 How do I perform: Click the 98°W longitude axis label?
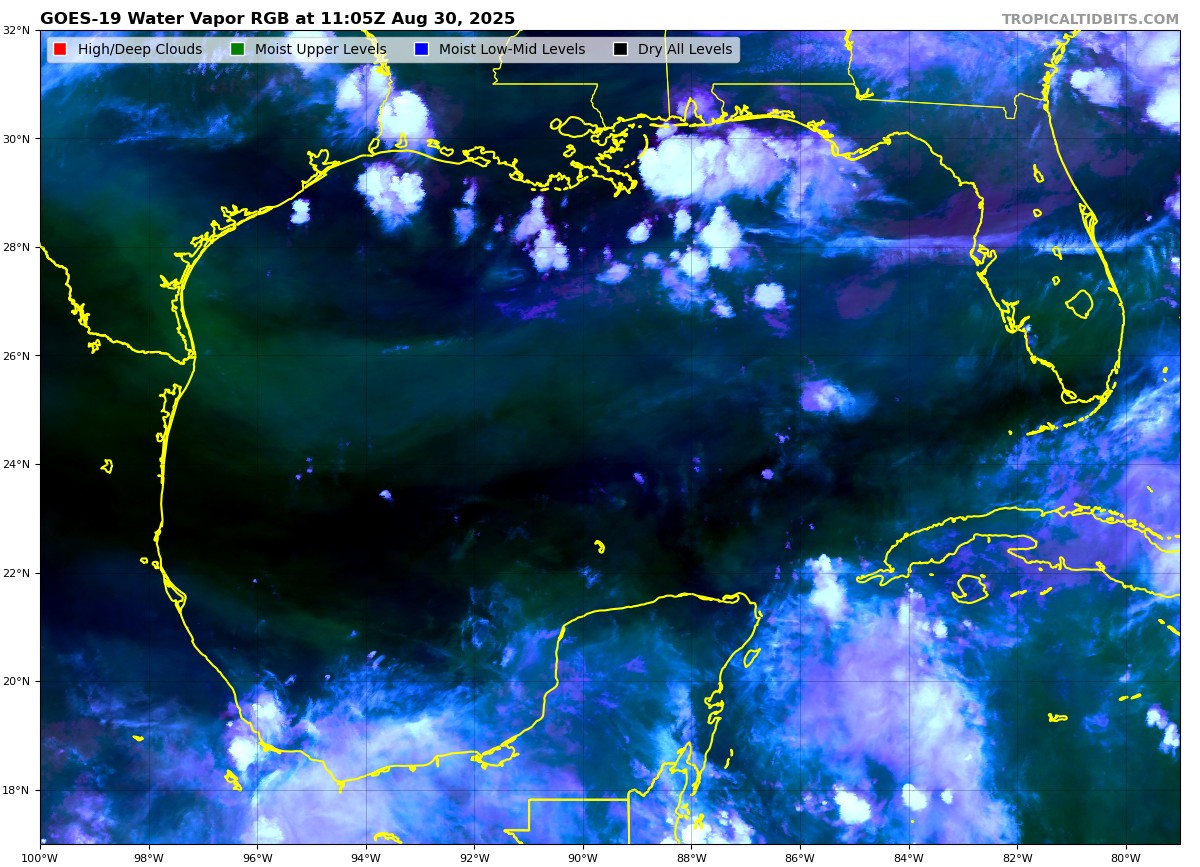pos(148,857)
